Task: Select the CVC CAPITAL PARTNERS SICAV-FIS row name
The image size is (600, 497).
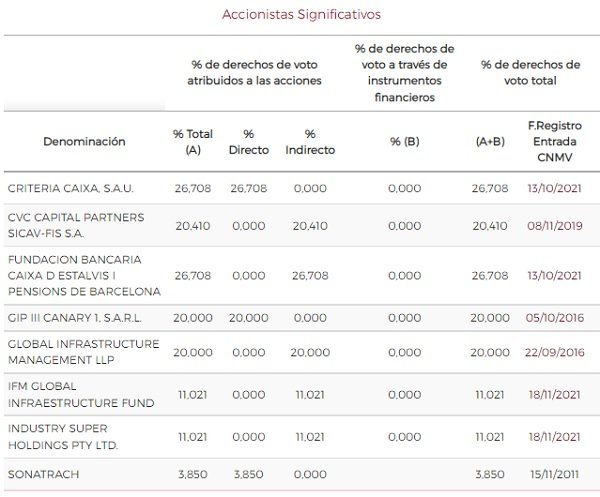Action: 75,226
